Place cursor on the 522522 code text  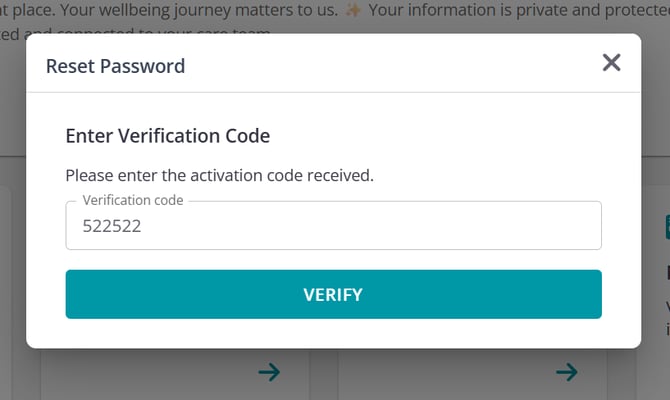coord(111,227)
